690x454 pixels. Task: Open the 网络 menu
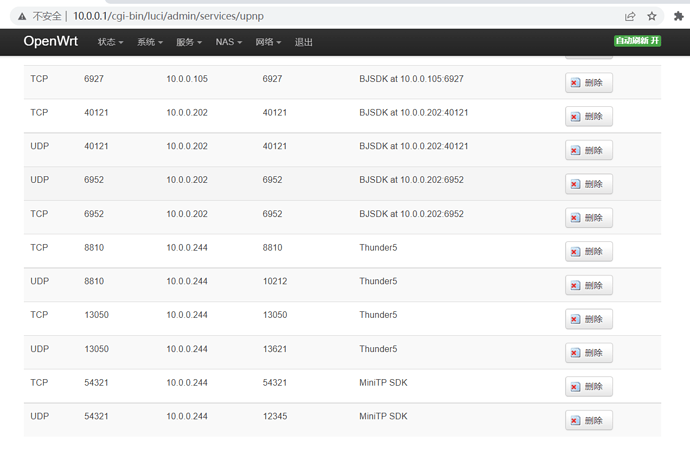point(268,42)
